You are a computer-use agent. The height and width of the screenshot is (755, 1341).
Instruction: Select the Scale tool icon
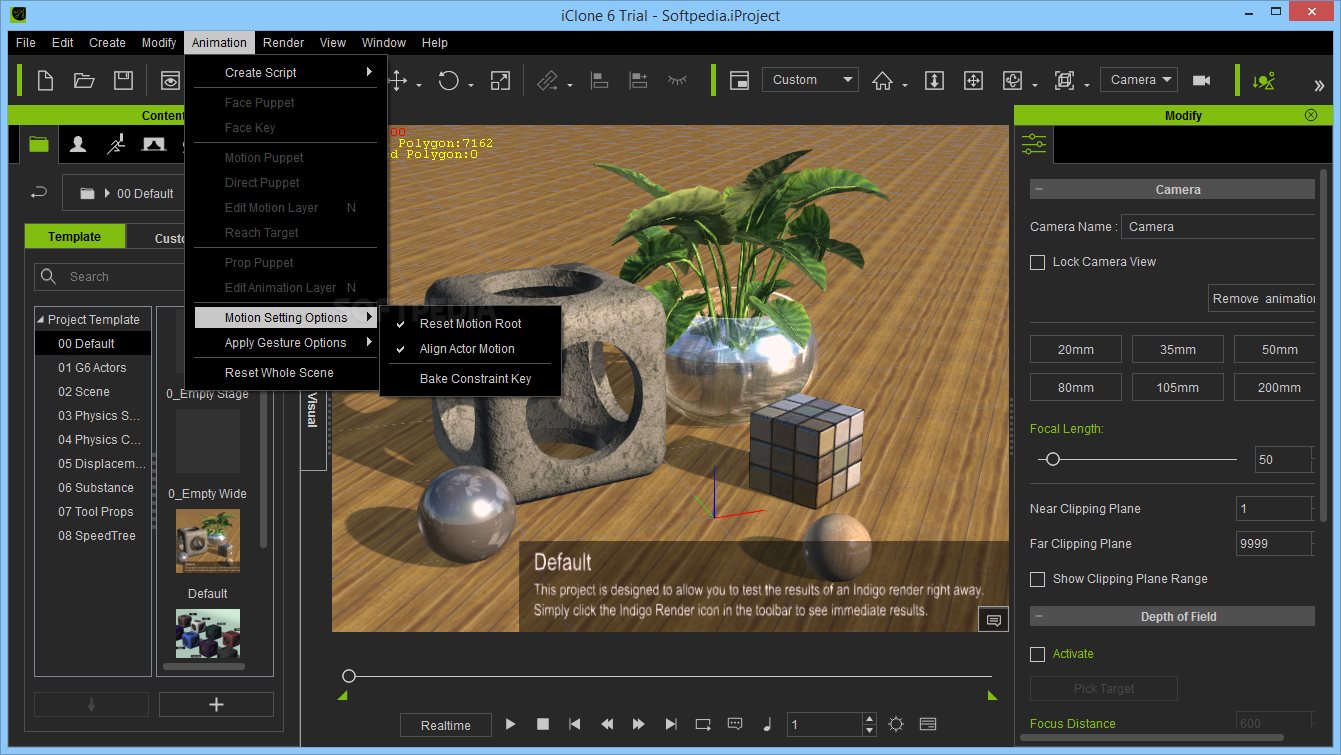tap(500, 81)
